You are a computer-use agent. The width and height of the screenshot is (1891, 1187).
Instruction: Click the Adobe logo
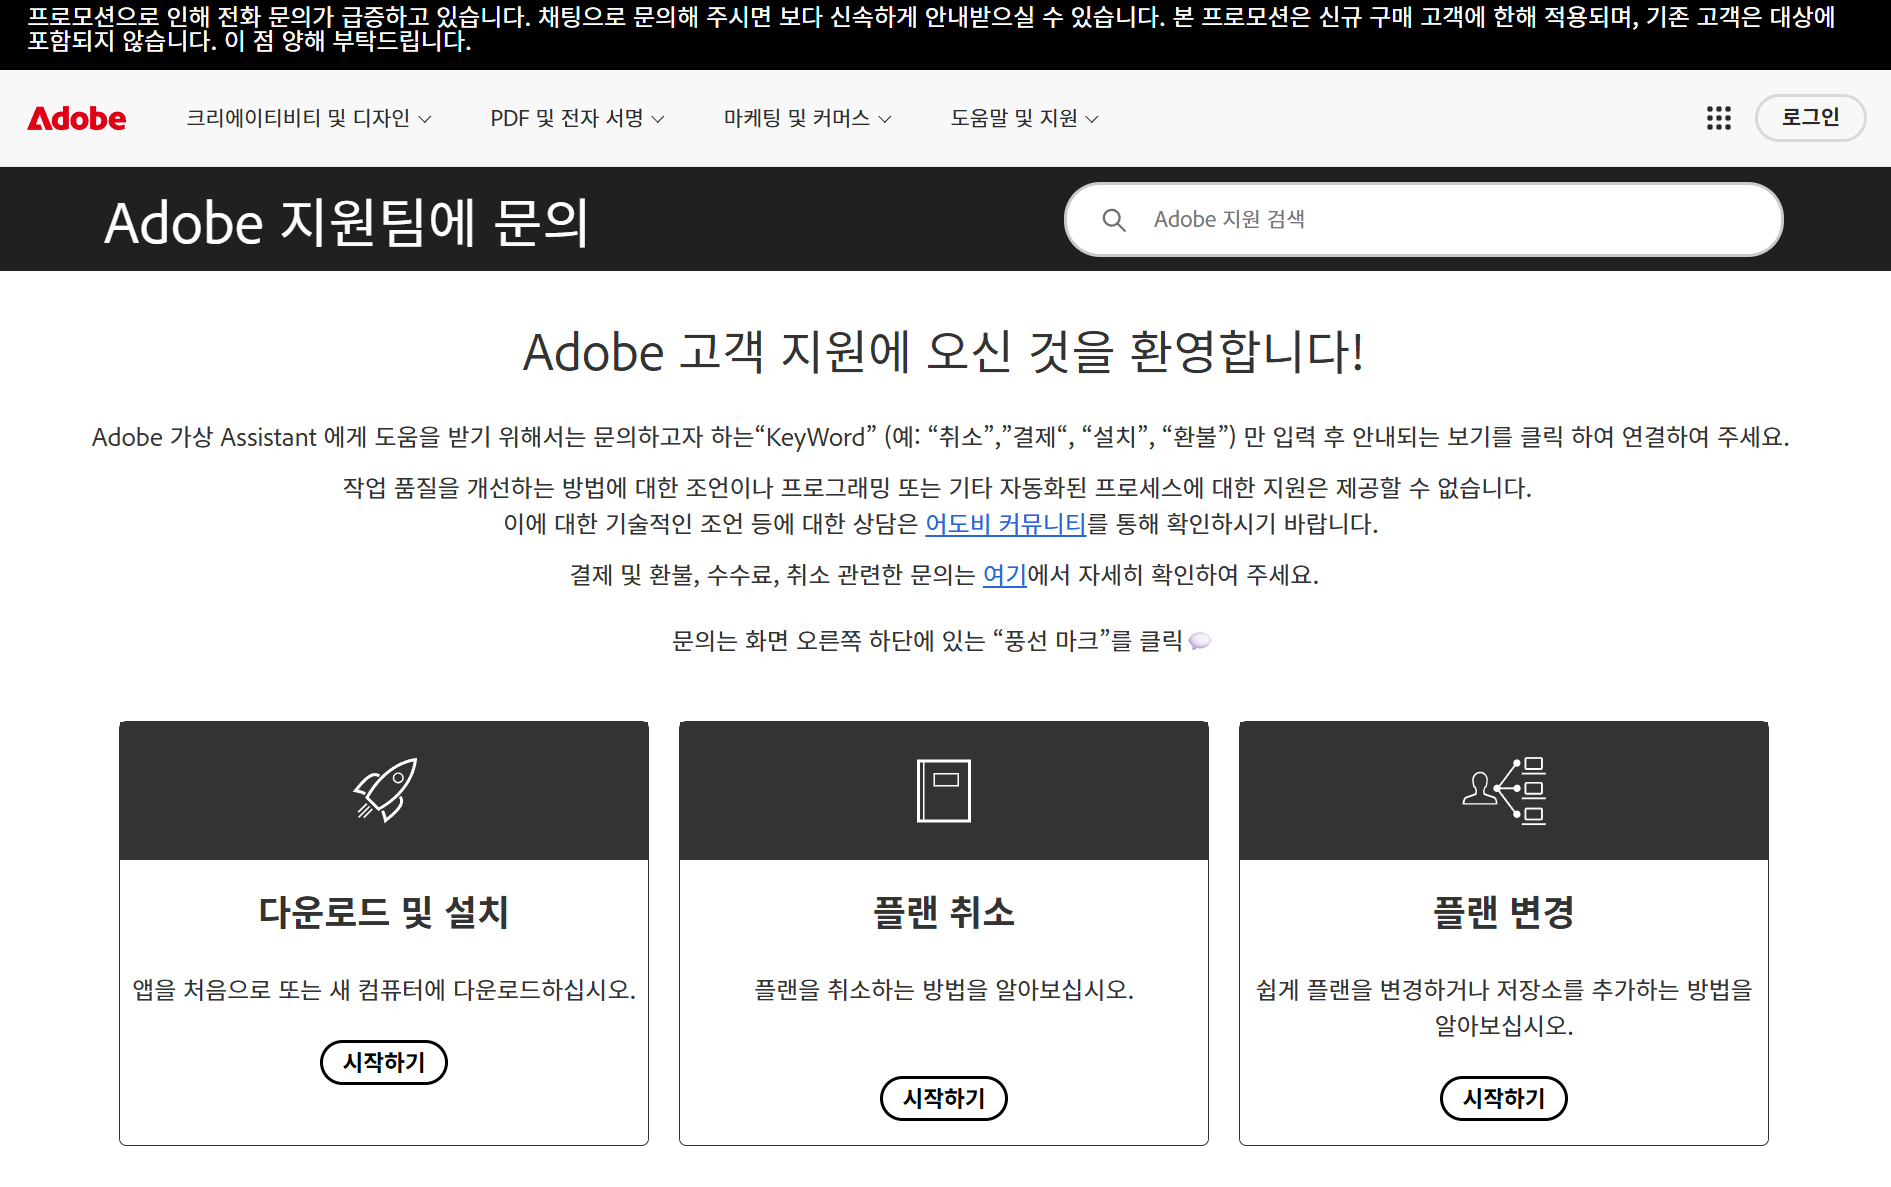[x=77, y=118]
